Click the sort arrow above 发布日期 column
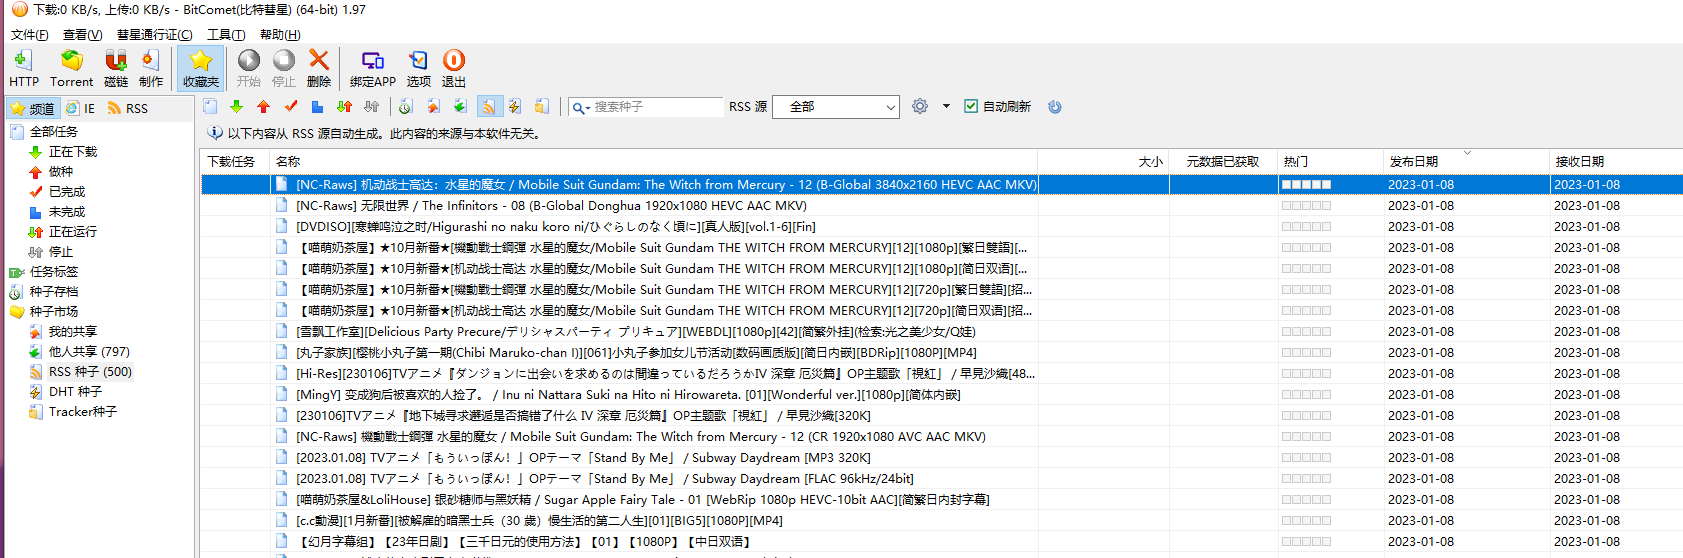This screenshot has width=1683, height=558. pos(1467,153)
